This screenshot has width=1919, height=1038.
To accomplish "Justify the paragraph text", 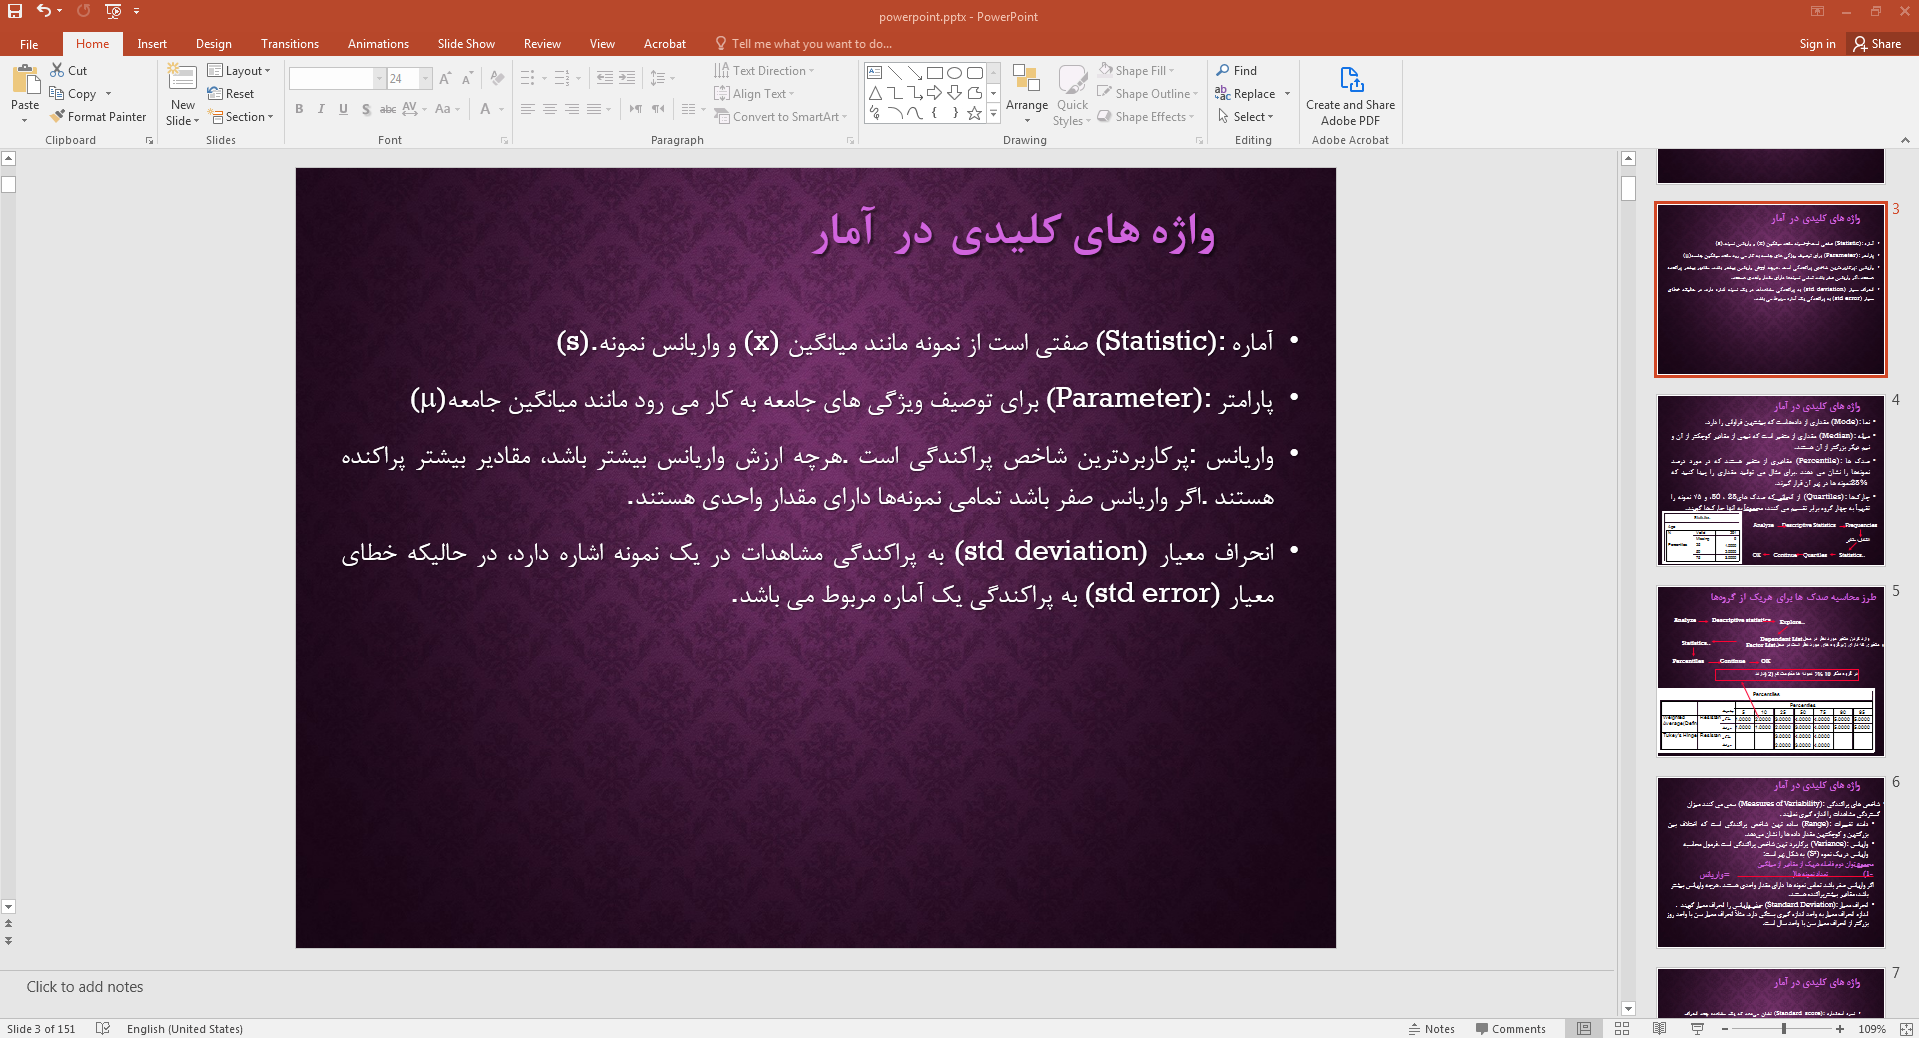I will point(594,108).
